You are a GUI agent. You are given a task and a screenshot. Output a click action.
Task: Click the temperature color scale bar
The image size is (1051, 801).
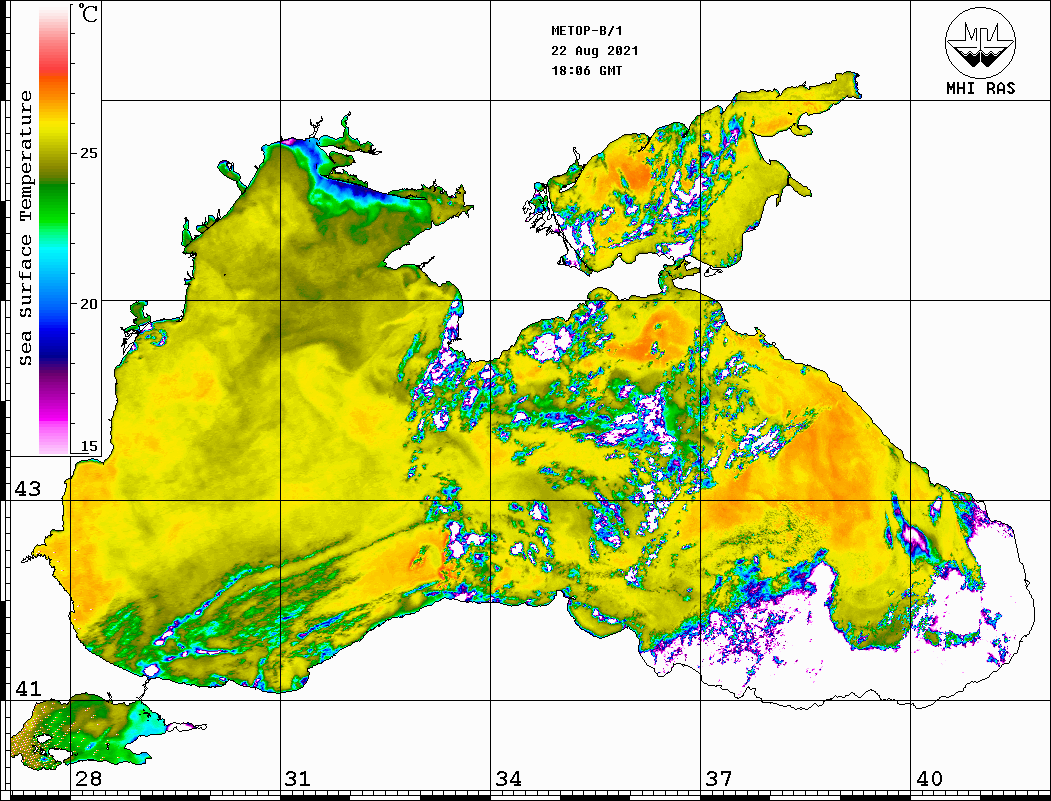point(54,230)
